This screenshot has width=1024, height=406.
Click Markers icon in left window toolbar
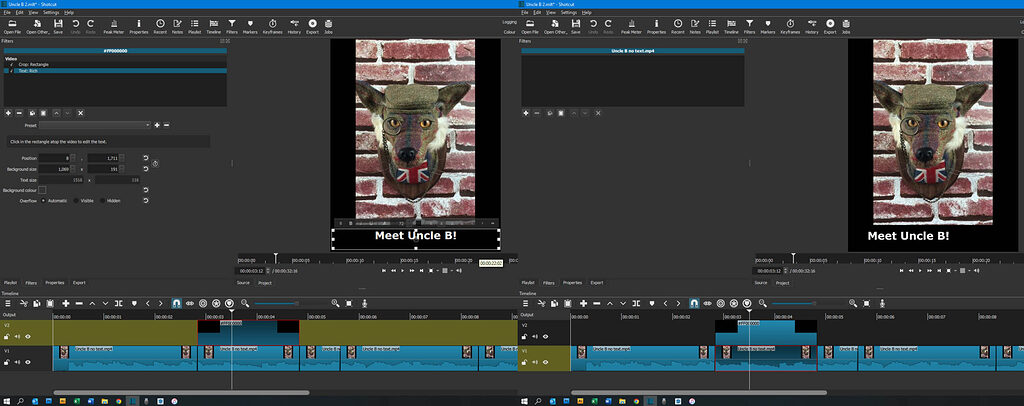(251, 24)
